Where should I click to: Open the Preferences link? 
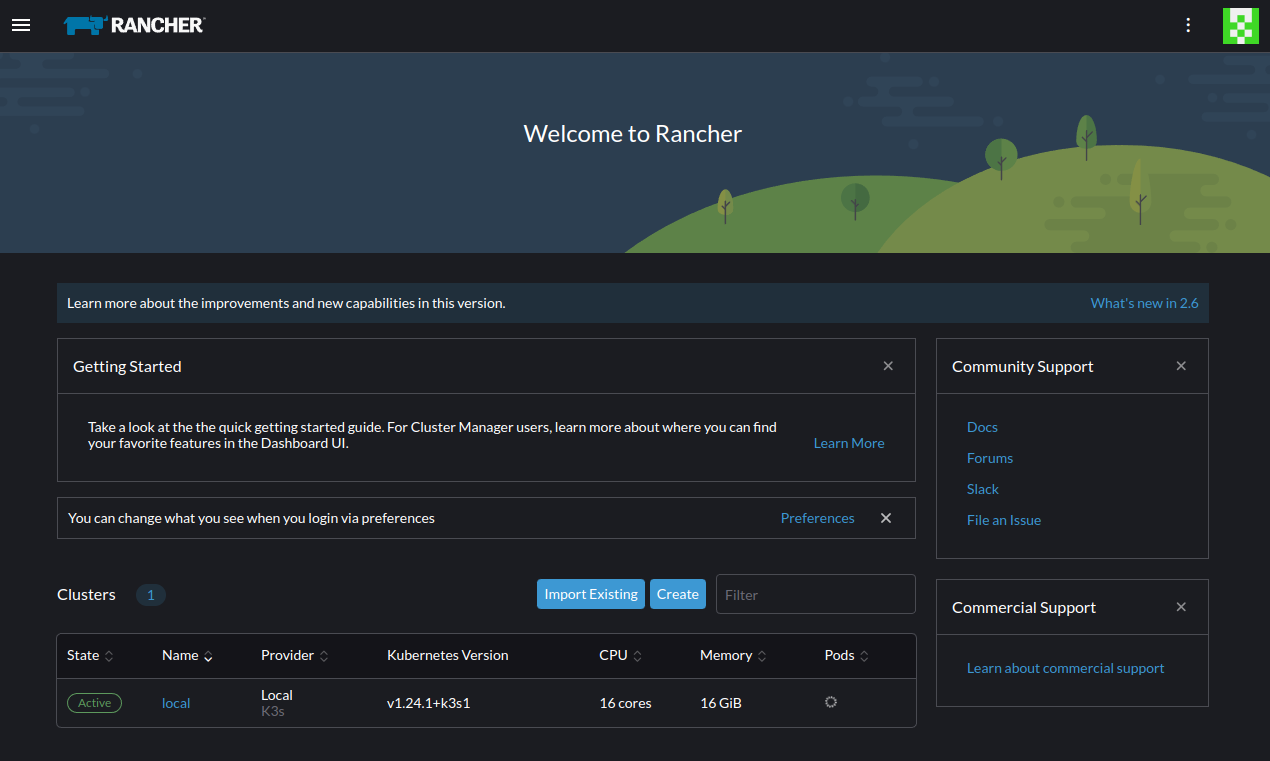(x=817, y=518)
